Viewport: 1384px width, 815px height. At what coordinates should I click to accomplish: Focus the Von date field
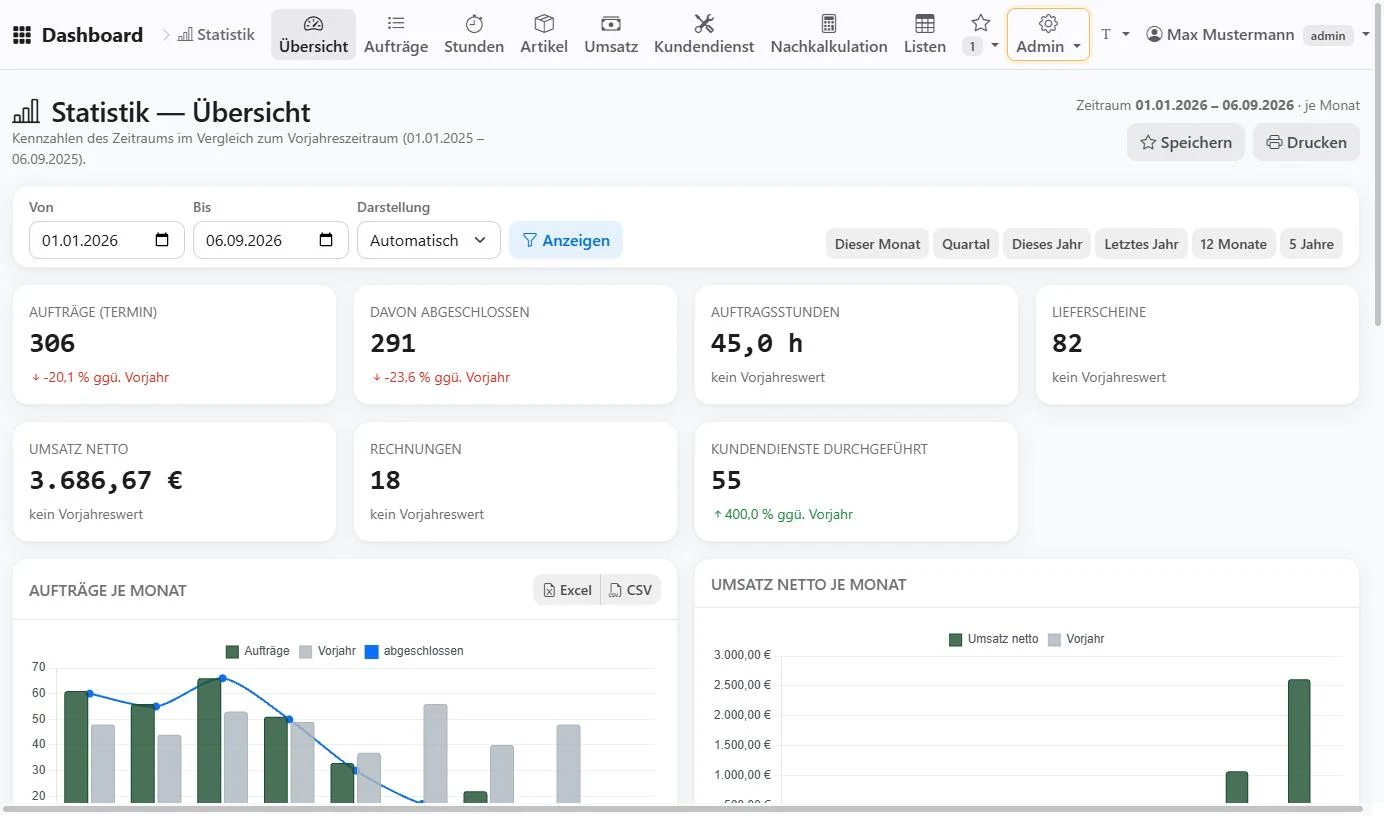[x=107, y=240]
